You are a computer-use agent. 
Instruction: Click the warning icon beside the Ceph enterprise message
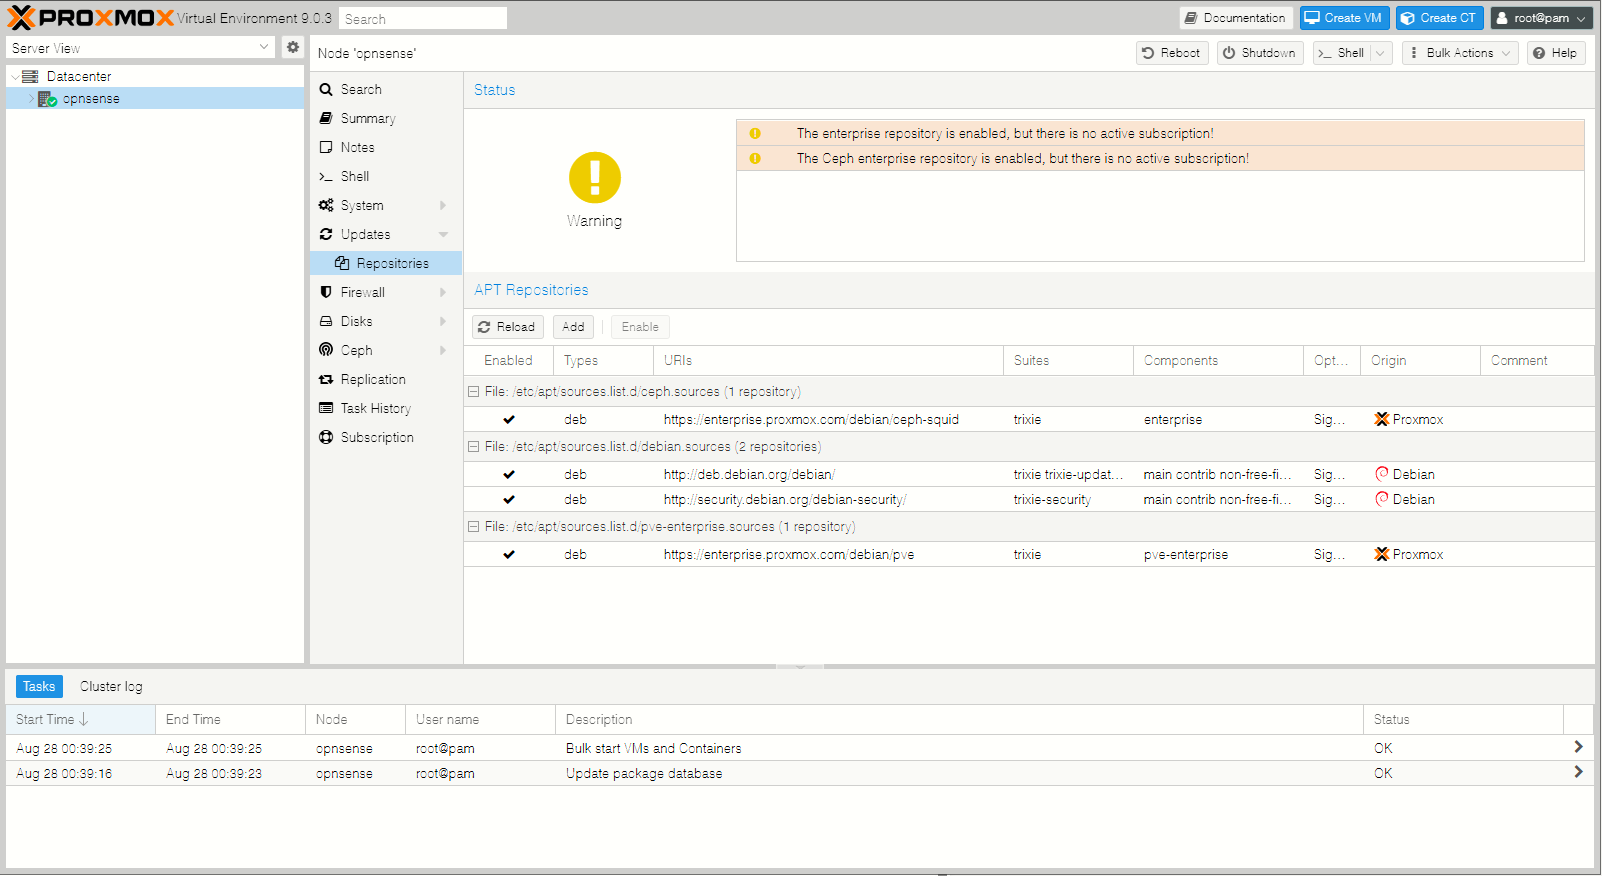pos(755,158)
